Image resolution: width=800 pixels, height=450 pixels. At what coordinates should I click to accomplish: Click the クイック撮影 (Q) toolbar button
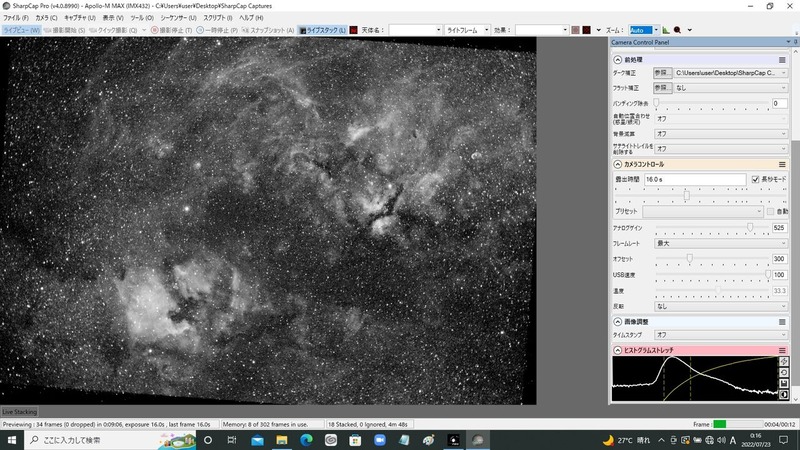113,30
